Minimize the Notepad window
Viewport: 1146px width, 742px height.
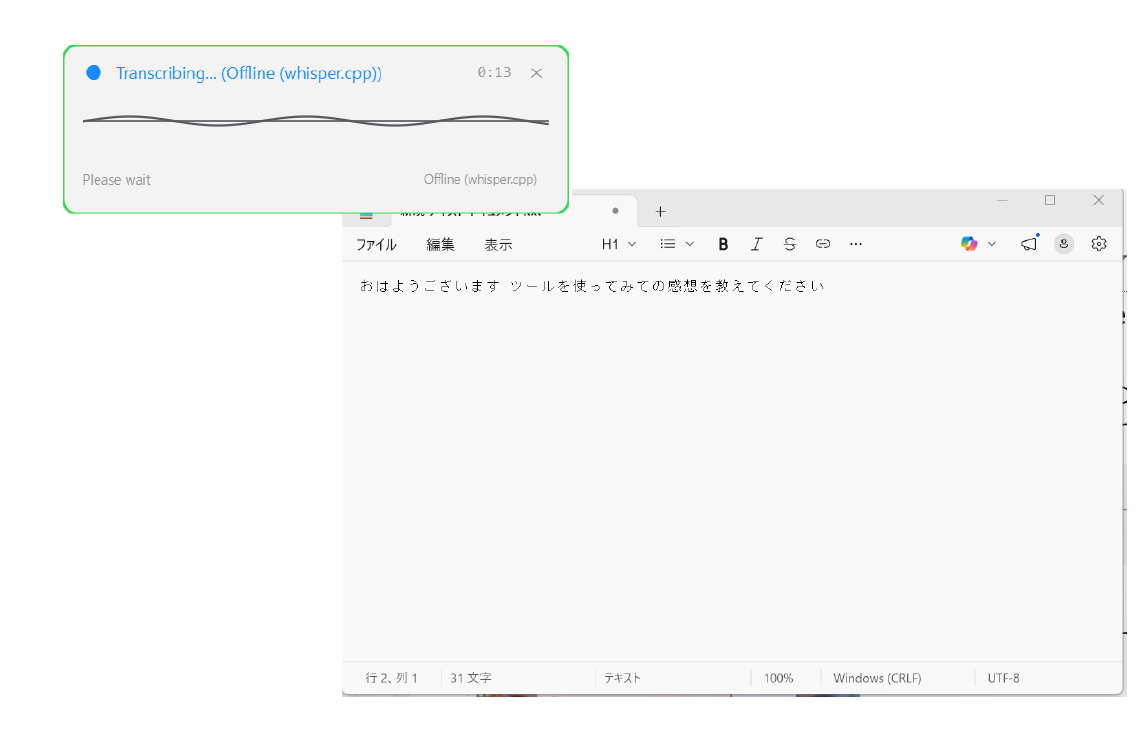coord(1002,200)
